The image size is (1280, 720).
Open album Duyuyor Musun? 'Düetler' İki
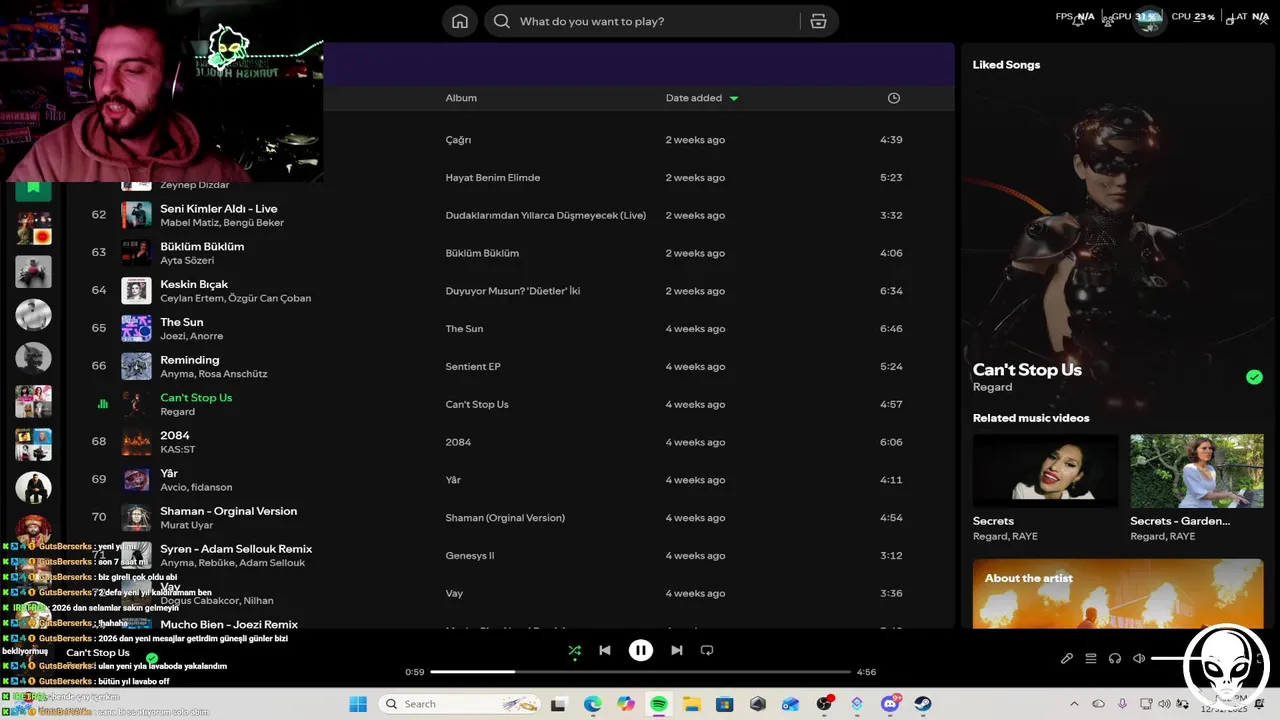coord(512,291)
